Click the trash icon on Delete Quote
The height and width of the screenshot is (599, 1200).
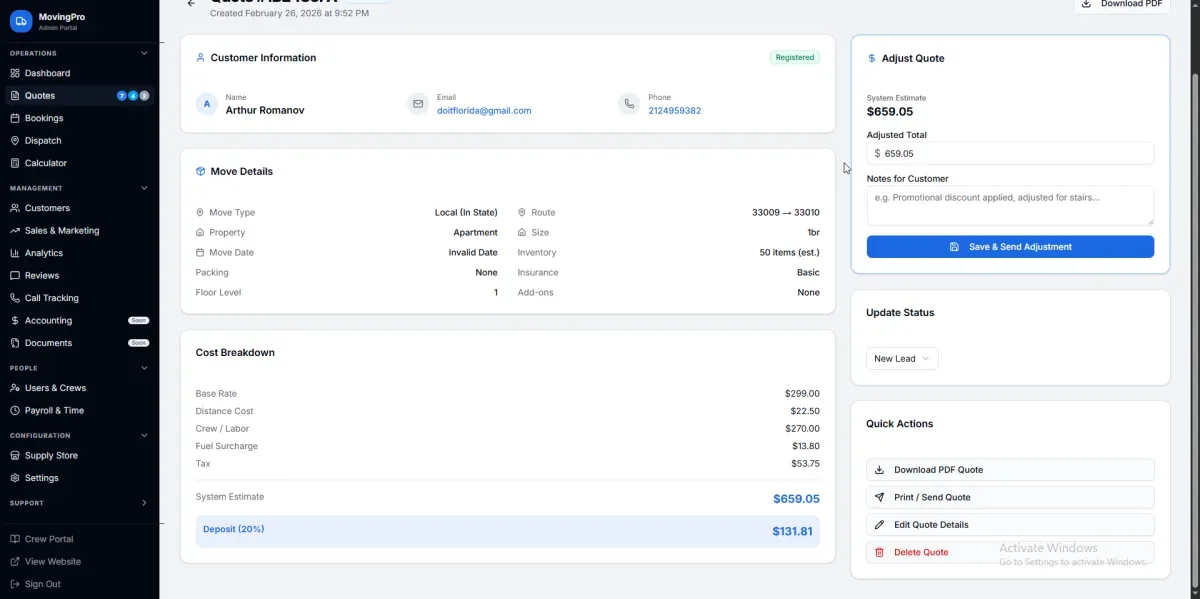pyautogui.click(x=880, y=552)
